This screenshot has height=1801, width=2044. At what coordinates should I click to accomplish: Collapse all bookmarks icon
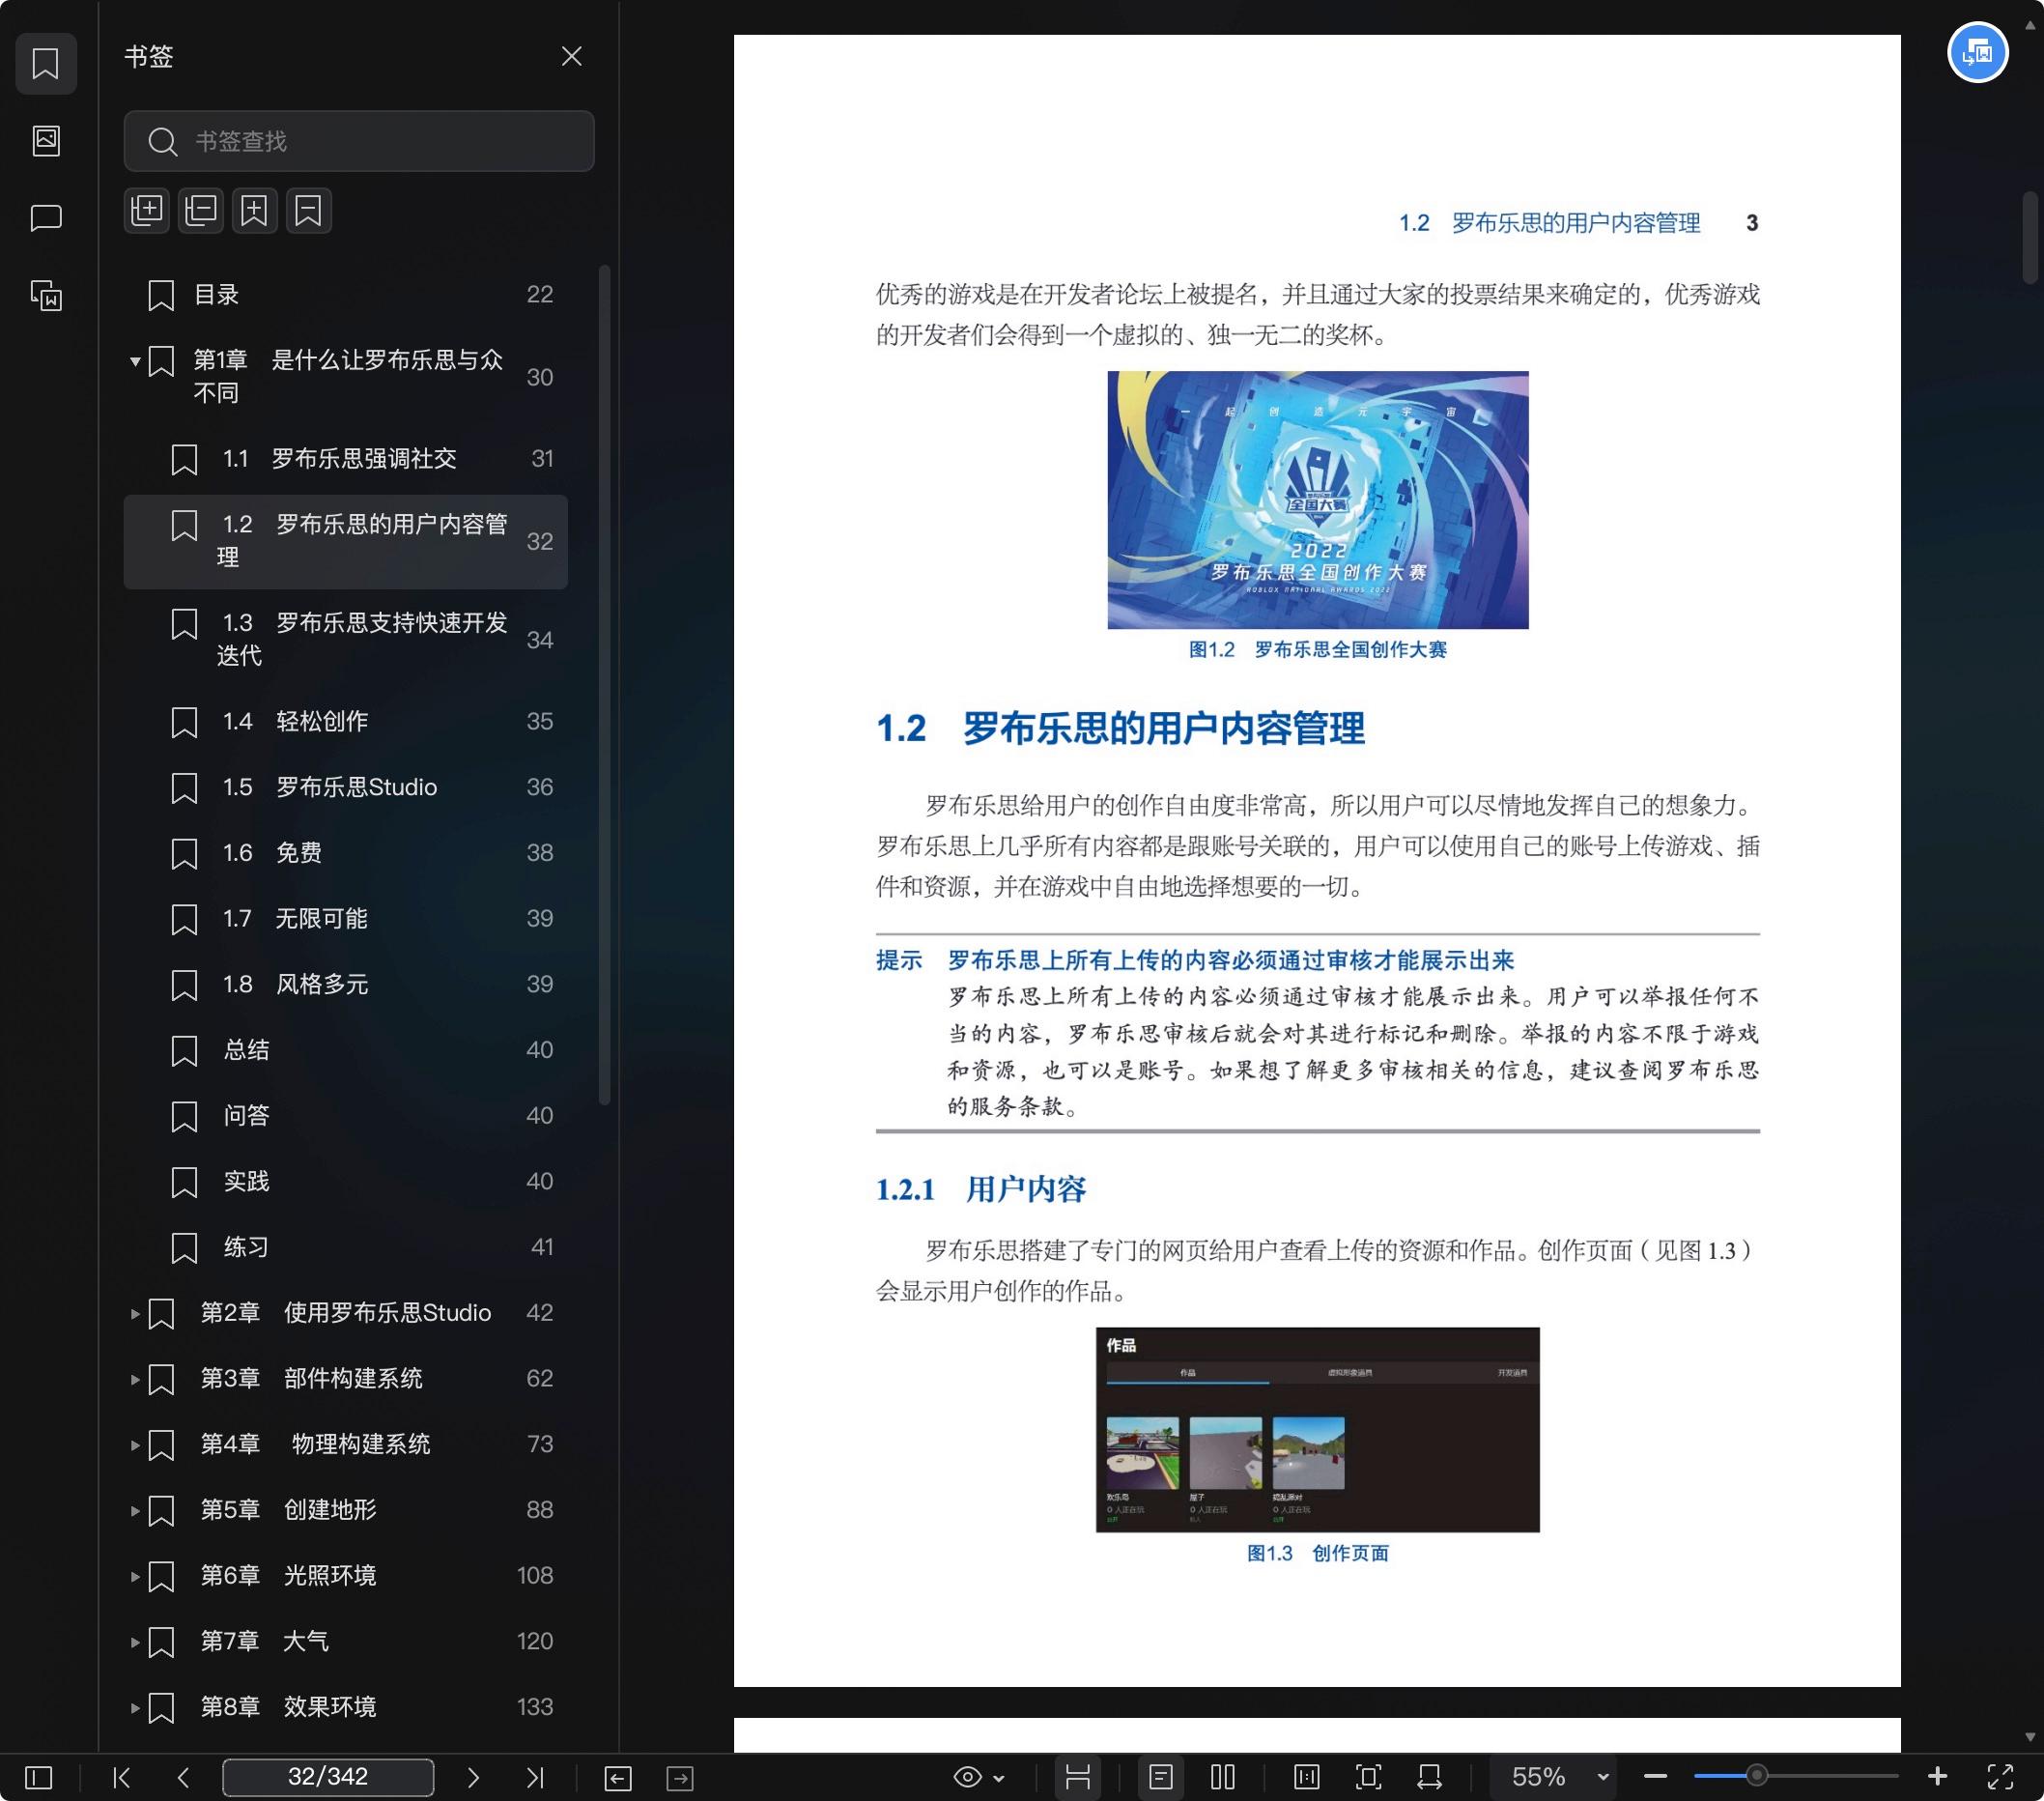tap(201, 210)
